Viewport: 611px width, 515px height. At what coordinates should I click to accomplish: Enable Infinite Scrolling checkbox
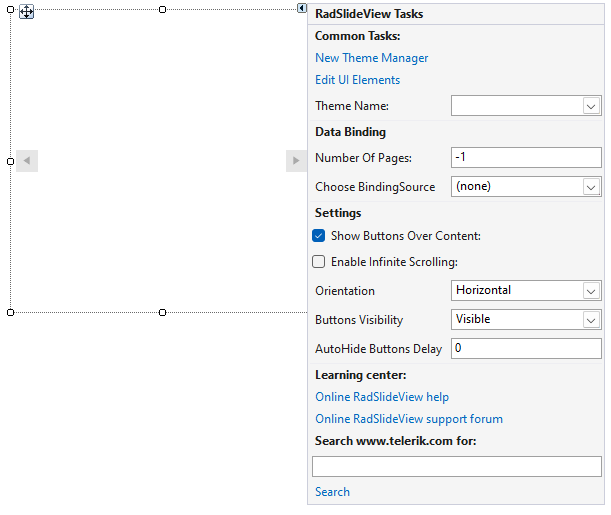pyautogui.click(x=318, y=262)
